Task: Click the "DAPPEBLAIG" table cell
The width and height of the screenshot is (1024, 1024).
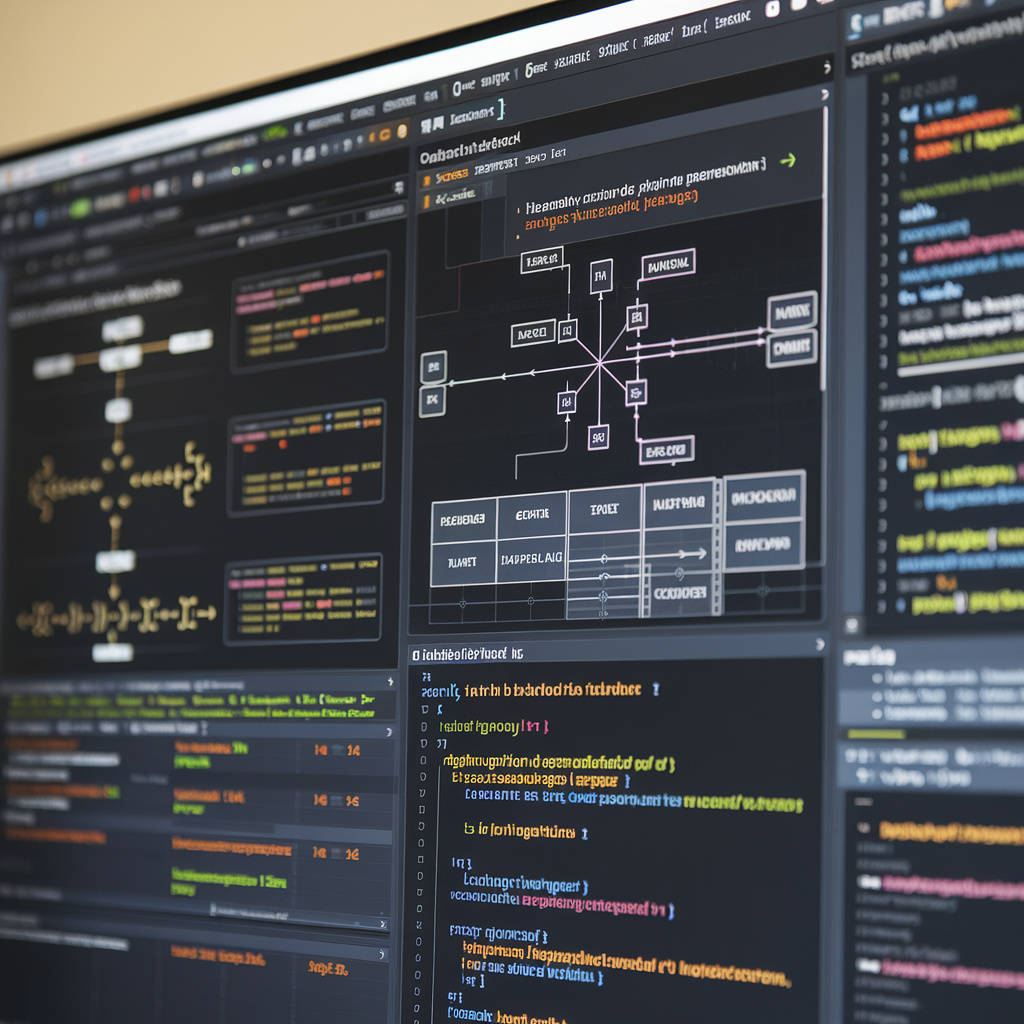Action: point(531,559)
